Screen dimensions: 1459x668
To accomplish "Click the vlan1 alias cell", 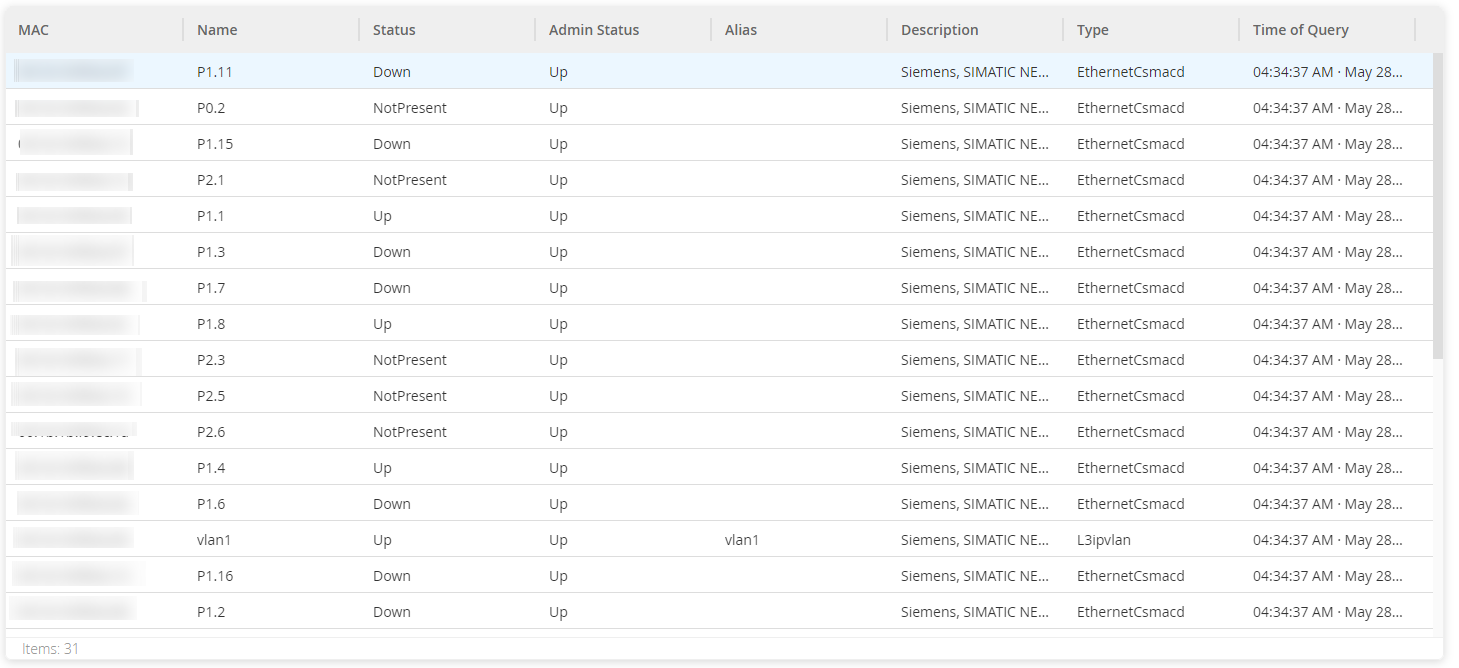I will click(x=742, y=540).
